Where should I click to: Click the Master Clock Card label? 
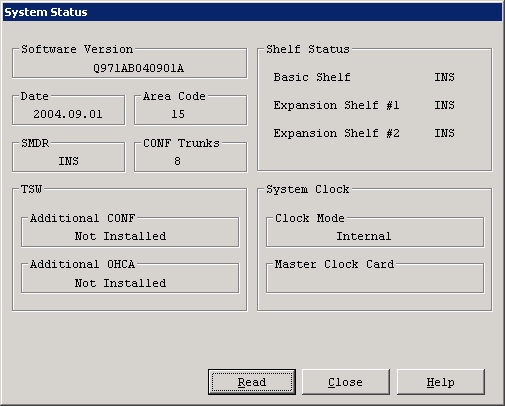coord(334,264)
